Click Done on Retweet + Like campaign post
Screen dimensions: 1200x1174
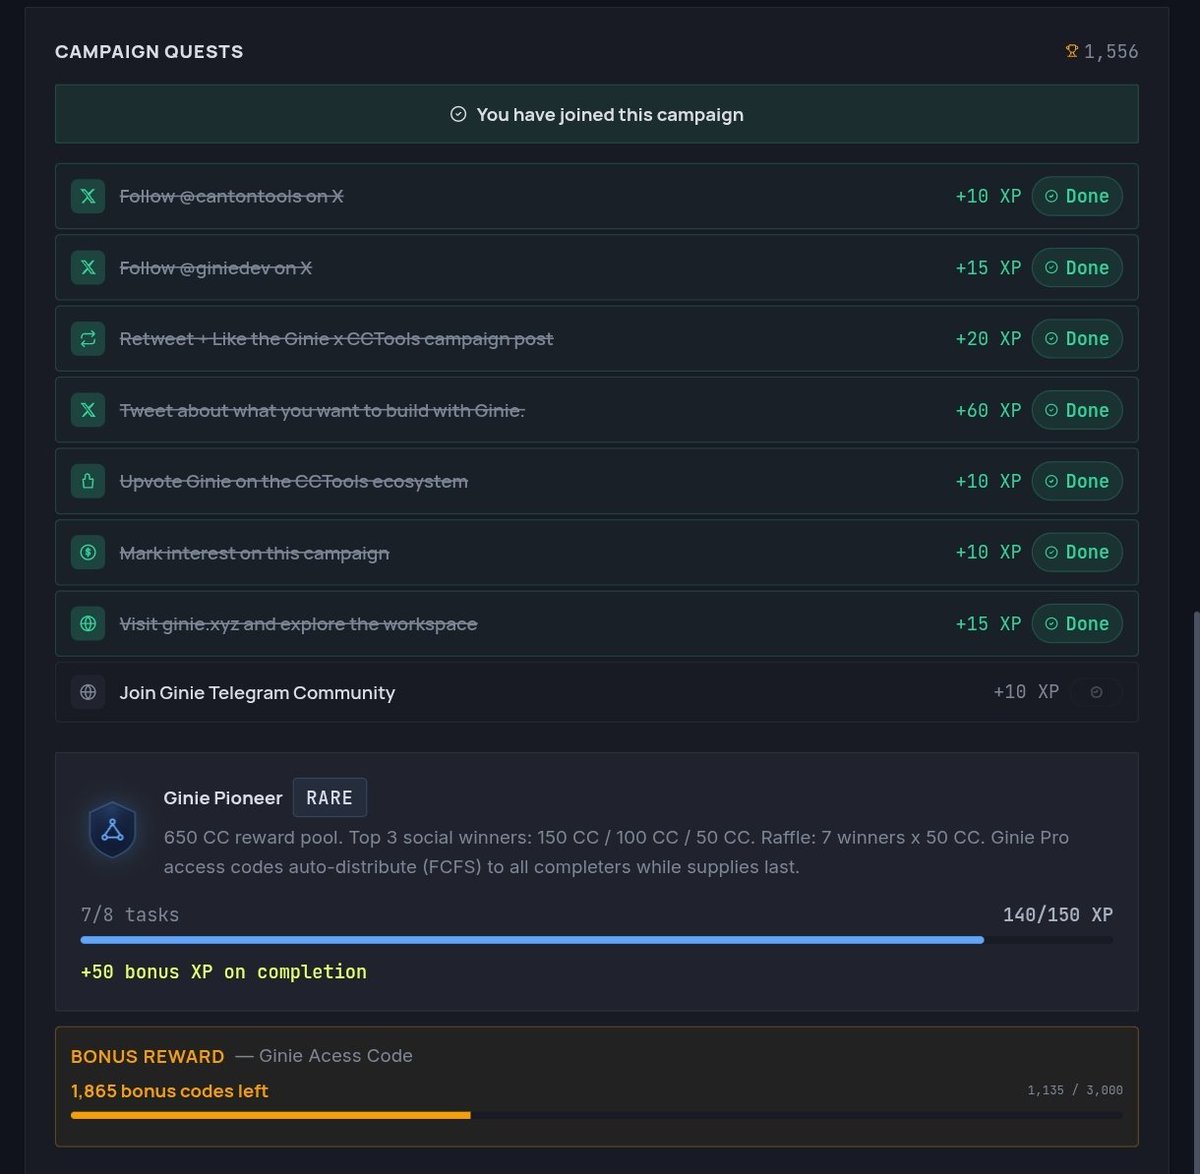coord(1077,339)
